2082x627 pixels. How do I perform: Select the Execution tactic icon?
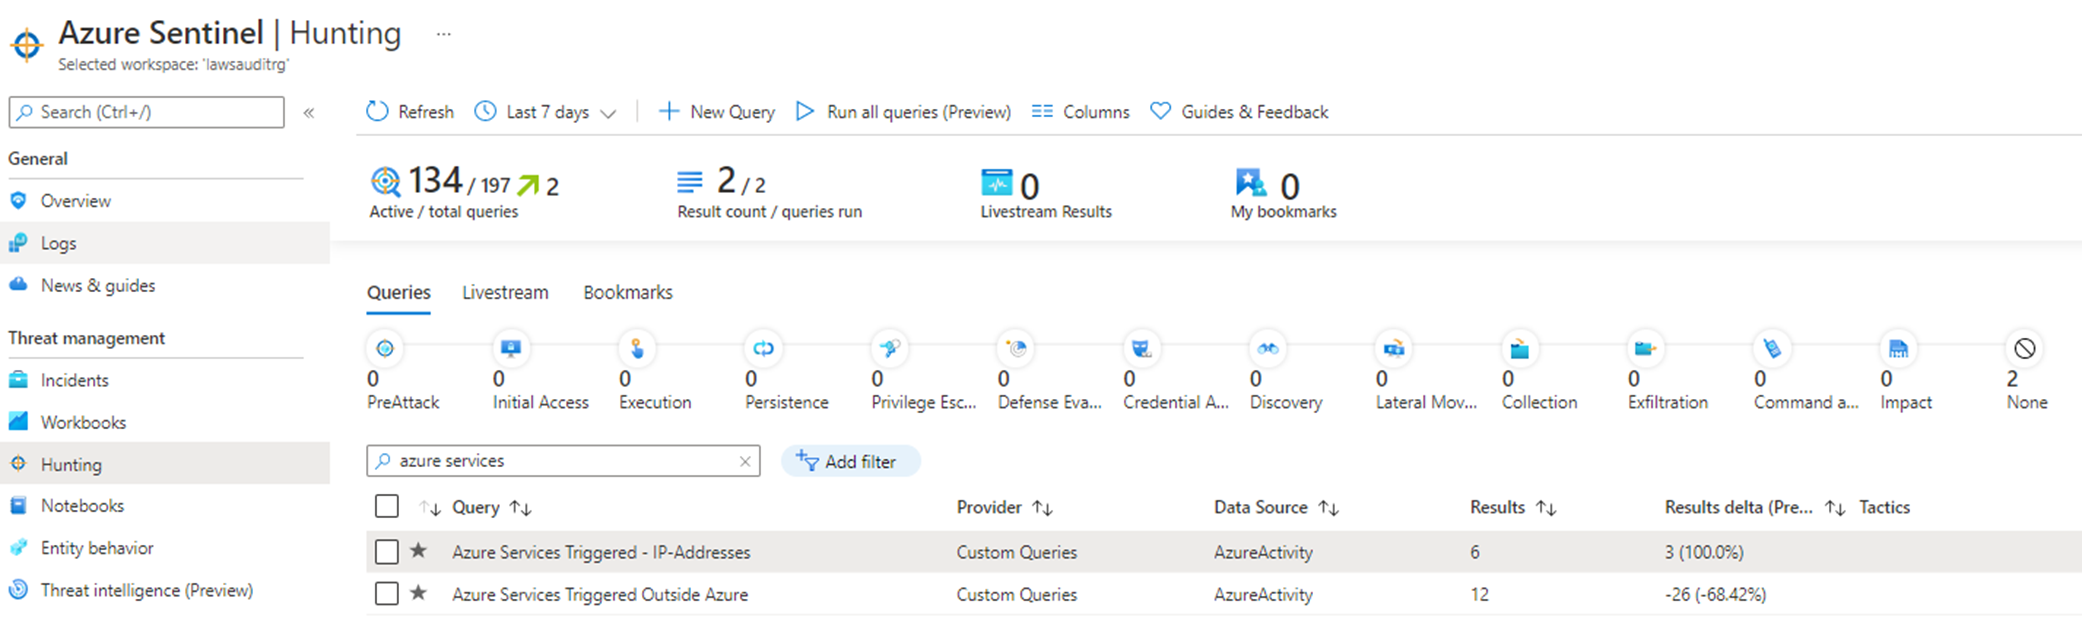click(x=637, y=348)
